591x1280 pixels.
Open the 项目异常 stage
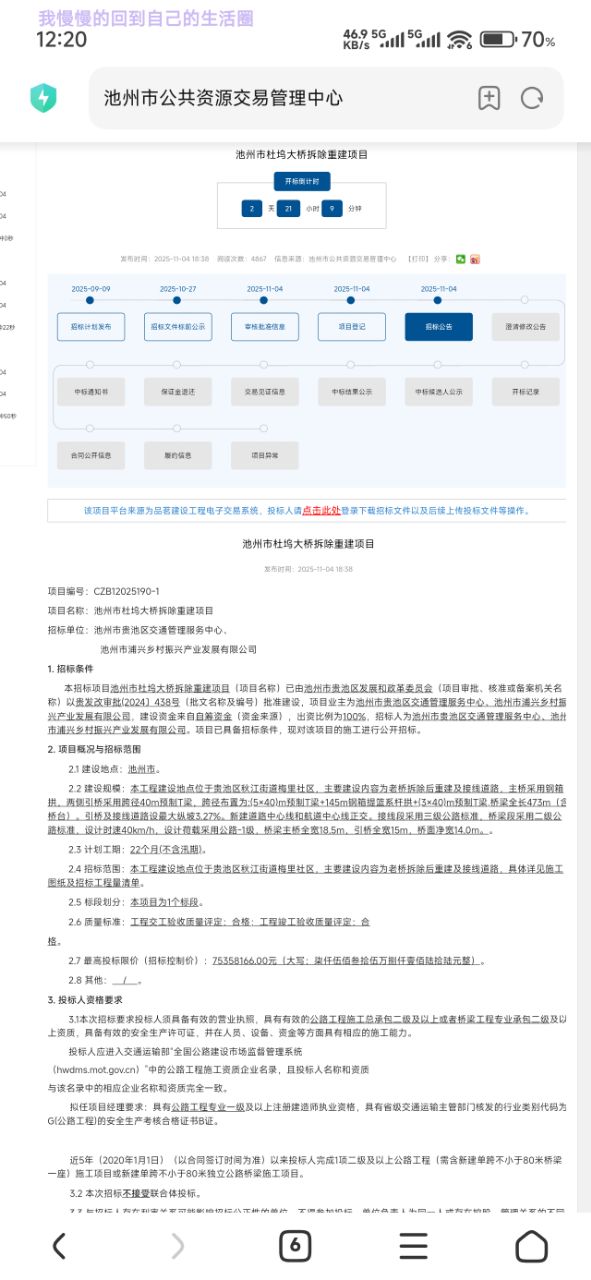(265, 455)
